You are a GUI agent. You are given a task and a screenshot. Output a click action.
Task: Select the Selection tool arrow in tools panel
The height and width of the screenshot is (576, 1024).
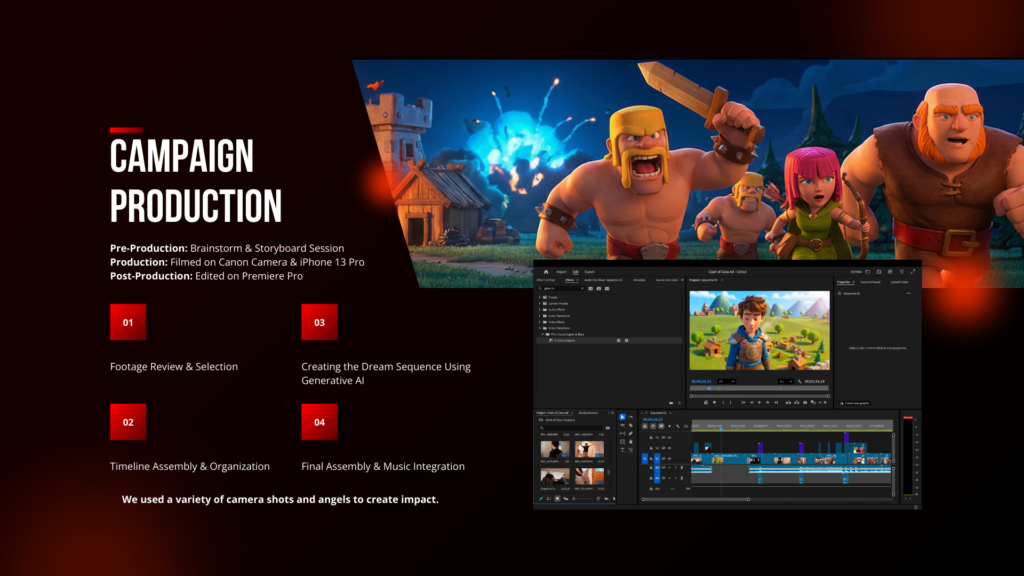tap(622, 417)
